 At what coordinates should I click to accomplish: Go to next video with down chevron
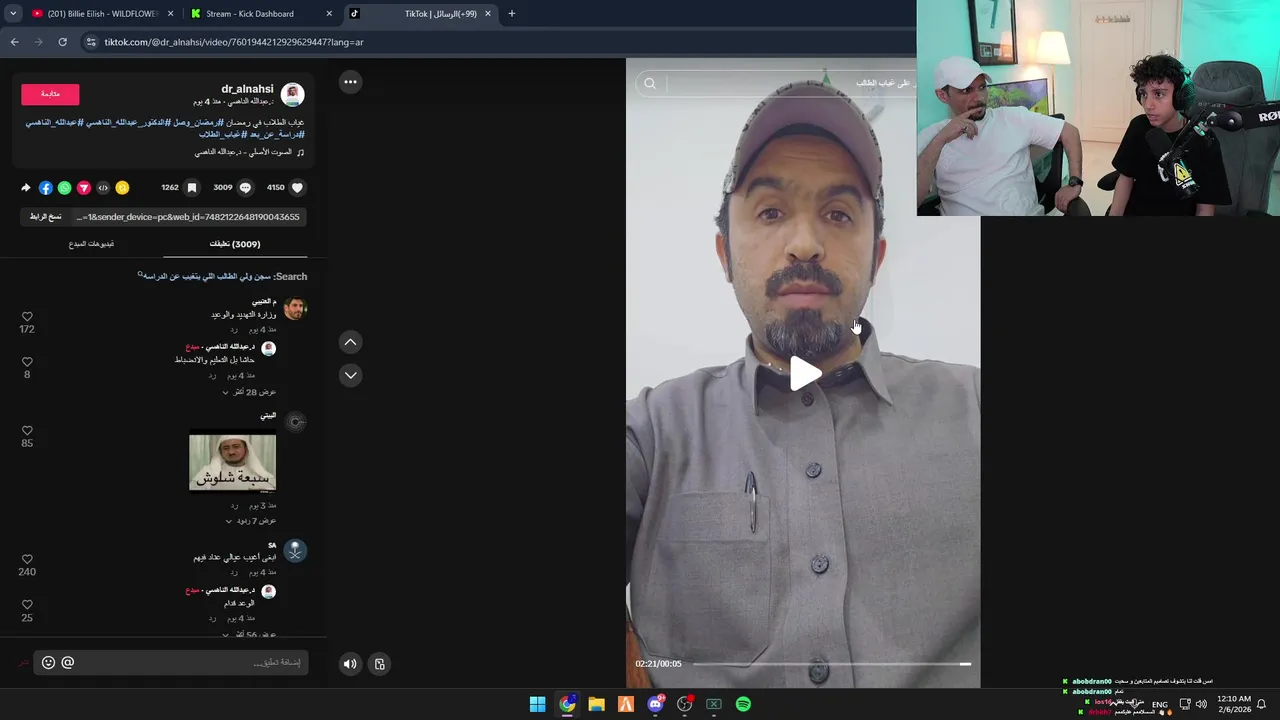click(350, 375)
